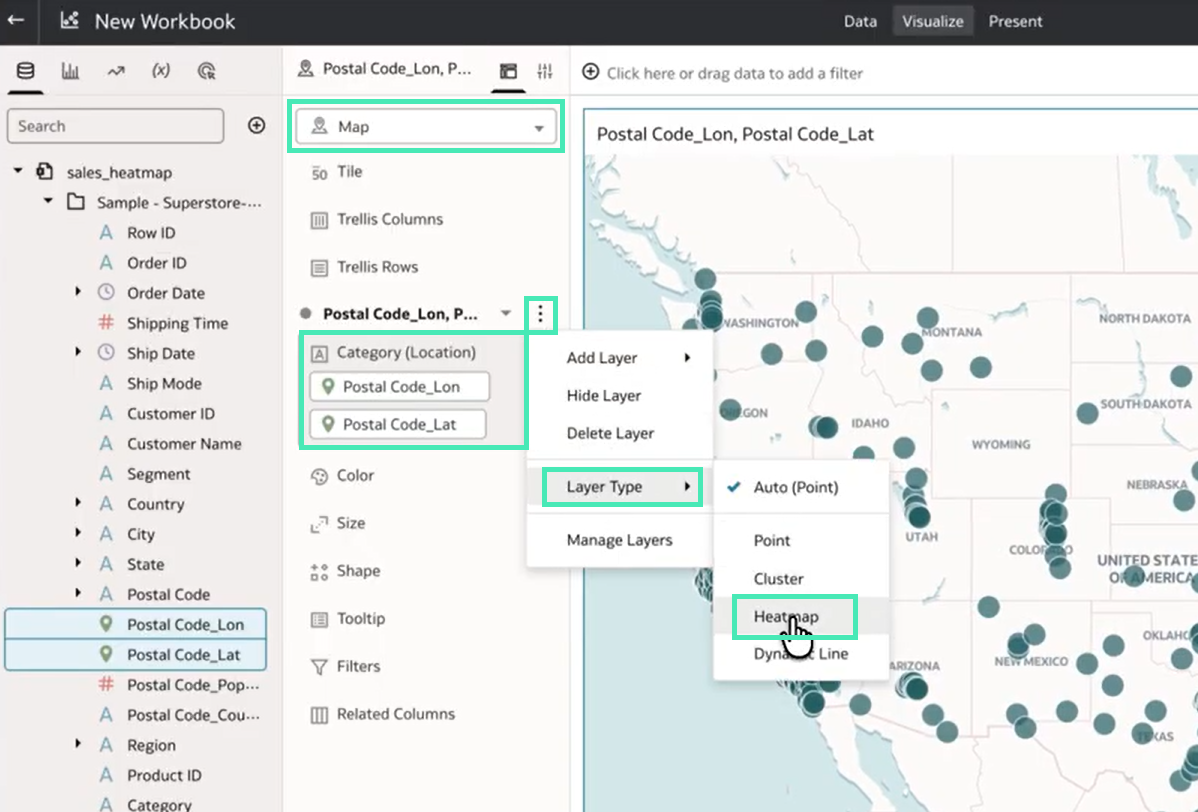The image size is (1198, 812).
Task: Select the Auto (Point) layer type
Action: (x=795, y=487)
